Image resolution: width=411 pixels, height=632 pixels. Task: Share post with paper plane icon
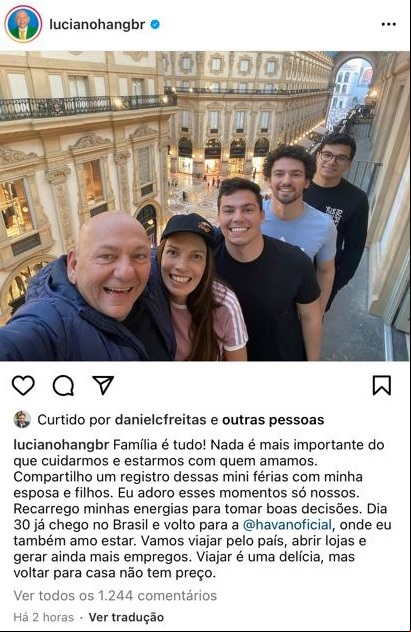pos(103,385)
